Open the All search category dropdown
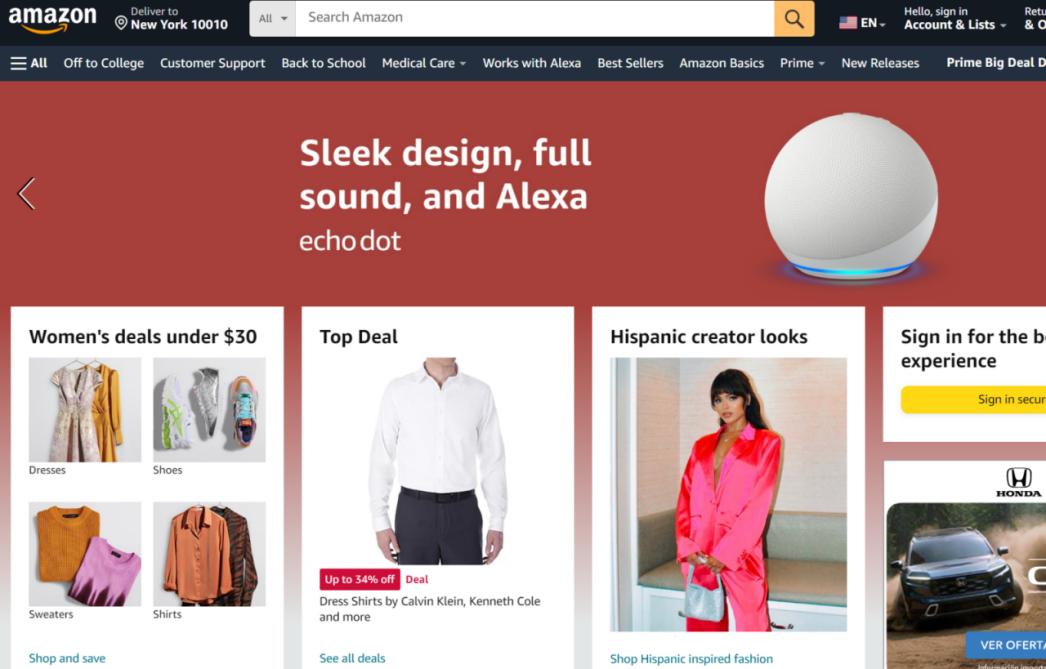The image size is (1046, 669). pyautogui.click(x=273, y=19)
